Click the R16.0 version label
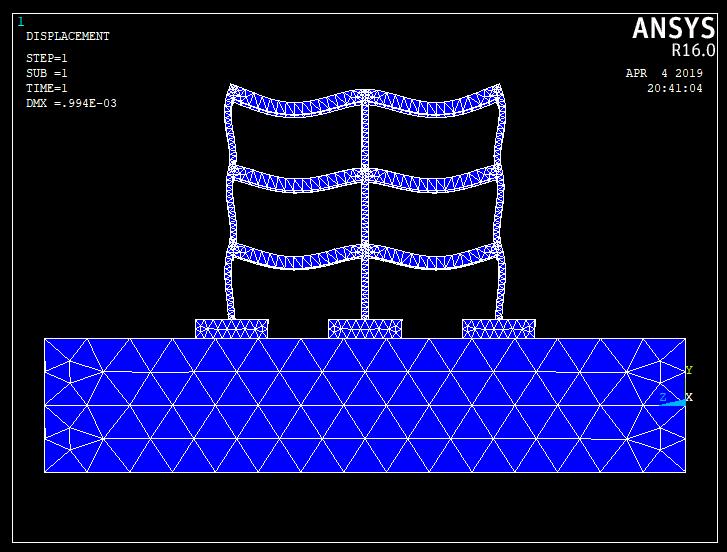727x552 pixels. coord(694,51)
